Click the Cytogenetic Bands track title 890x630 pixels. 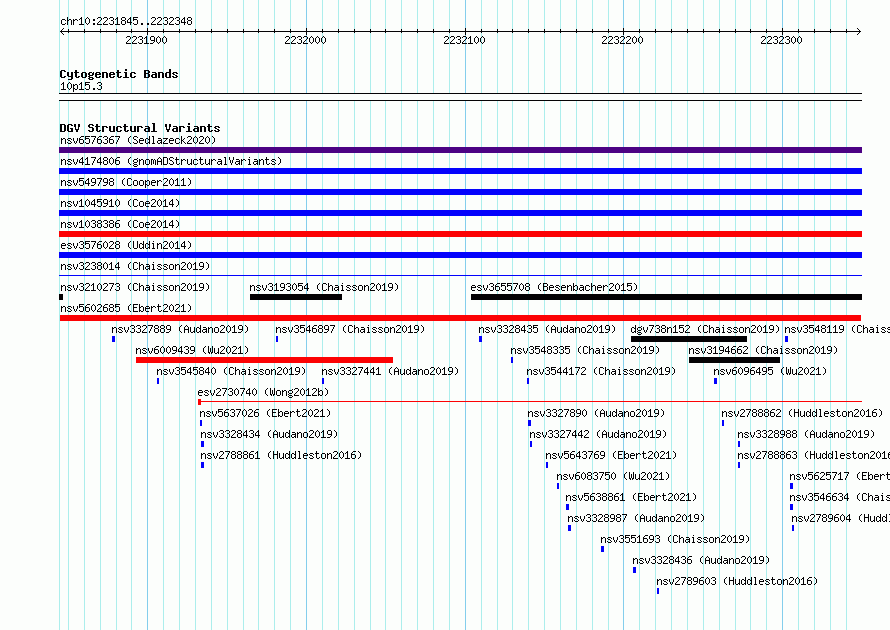point(119,74)
